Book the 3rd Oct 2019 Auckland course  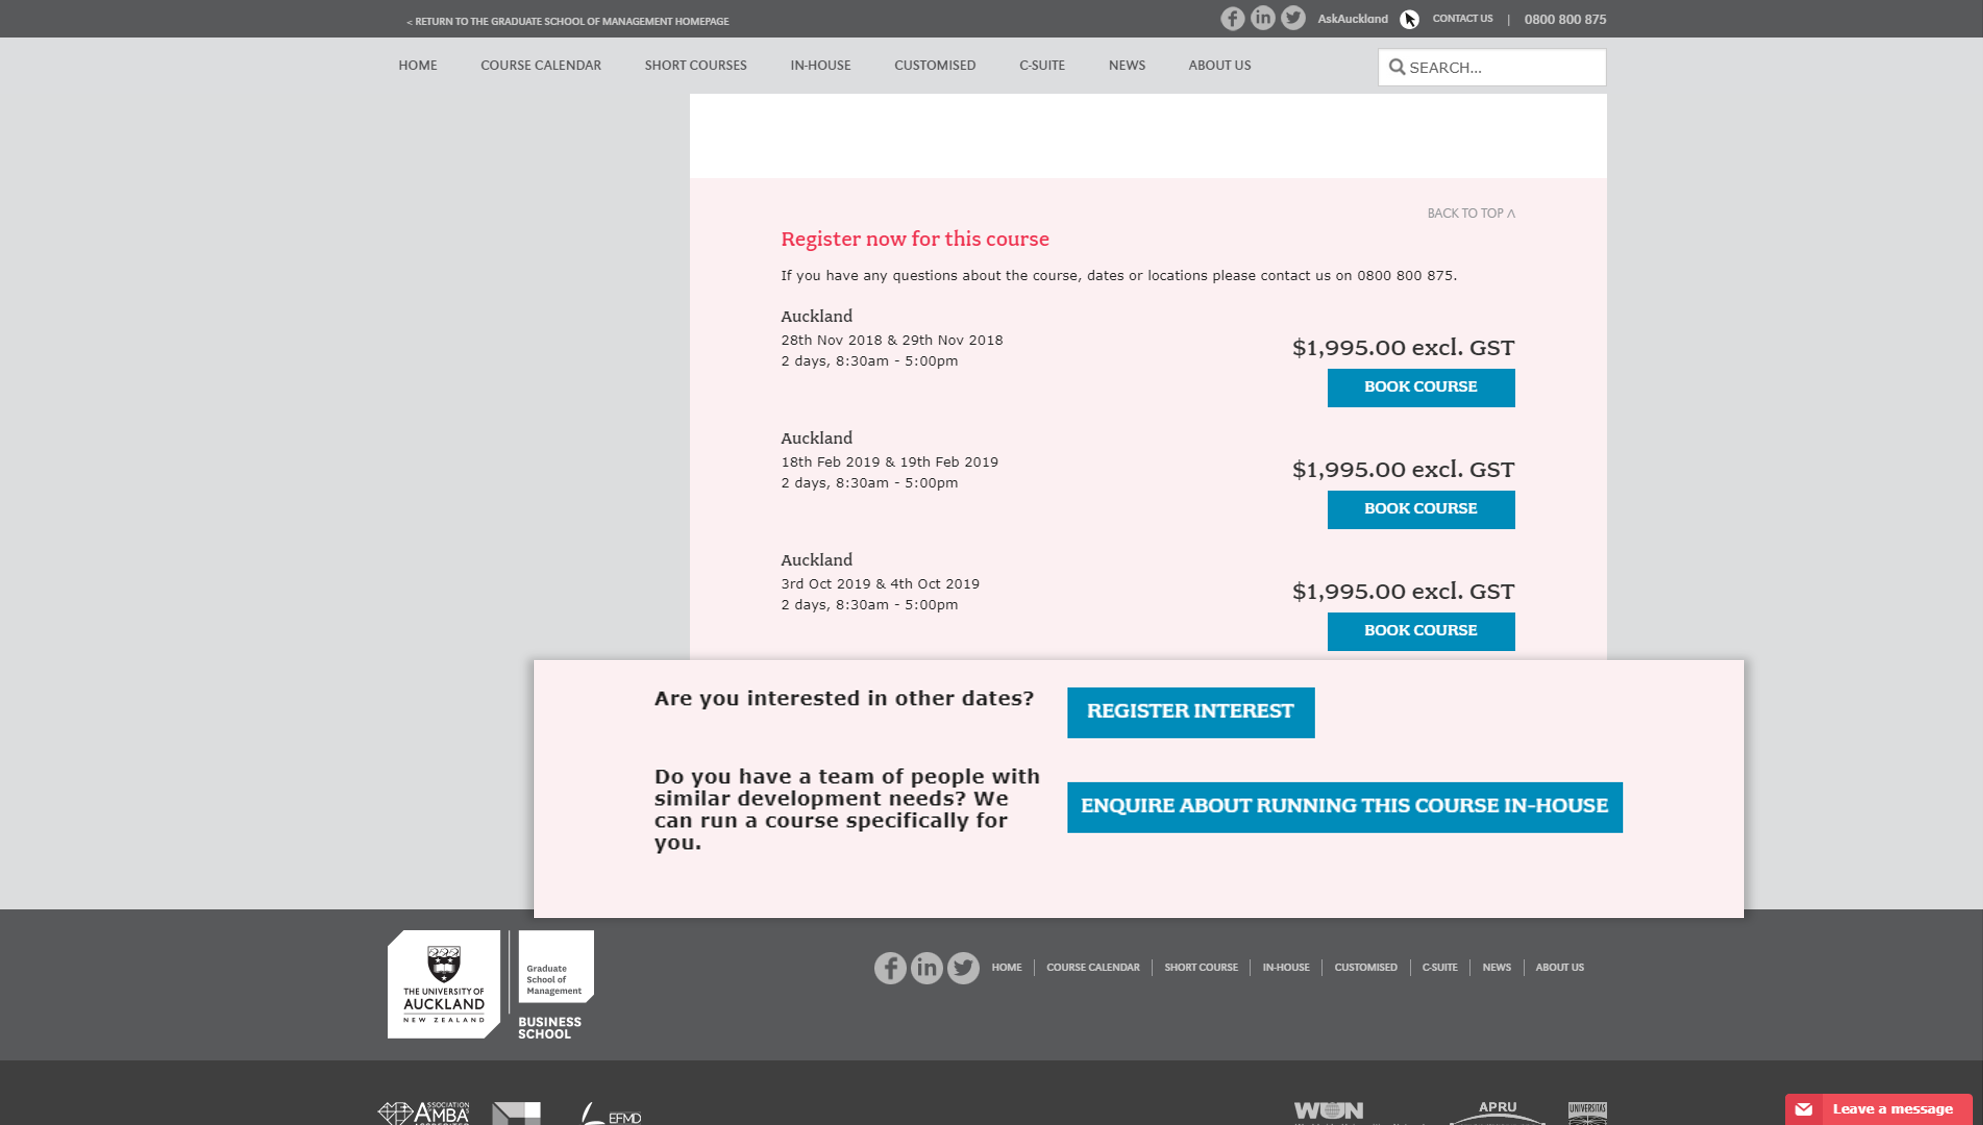coord(1420,631)
